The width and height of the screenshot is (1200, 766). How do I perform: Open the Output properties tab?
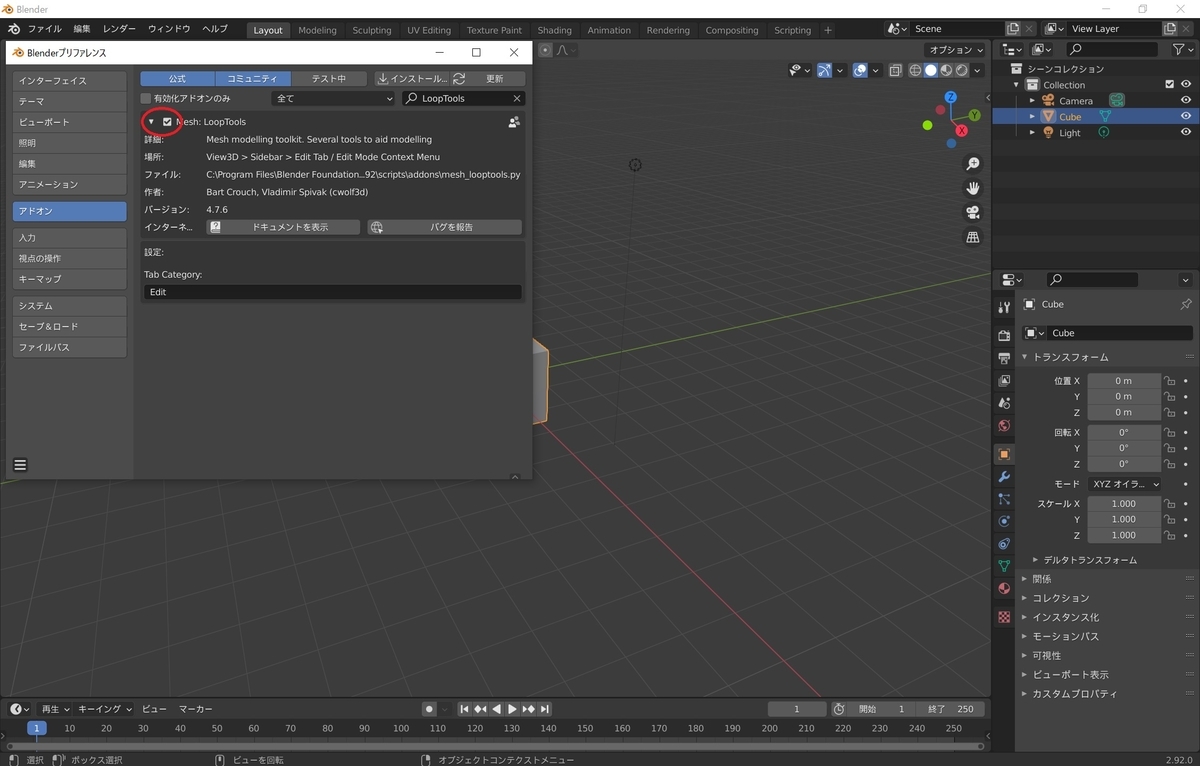click(x=1004, y=357)
